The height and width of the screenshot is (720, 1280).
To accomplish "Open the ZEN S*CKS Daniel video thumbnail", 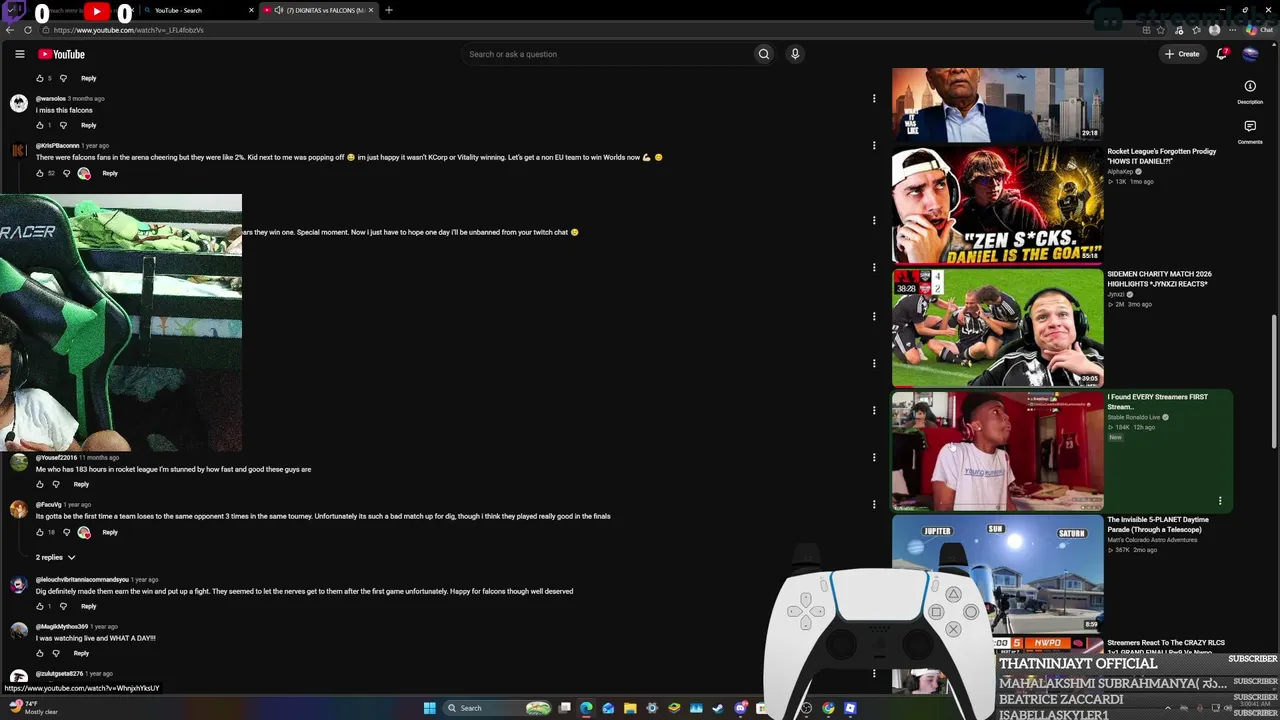I will click(998, 205).
